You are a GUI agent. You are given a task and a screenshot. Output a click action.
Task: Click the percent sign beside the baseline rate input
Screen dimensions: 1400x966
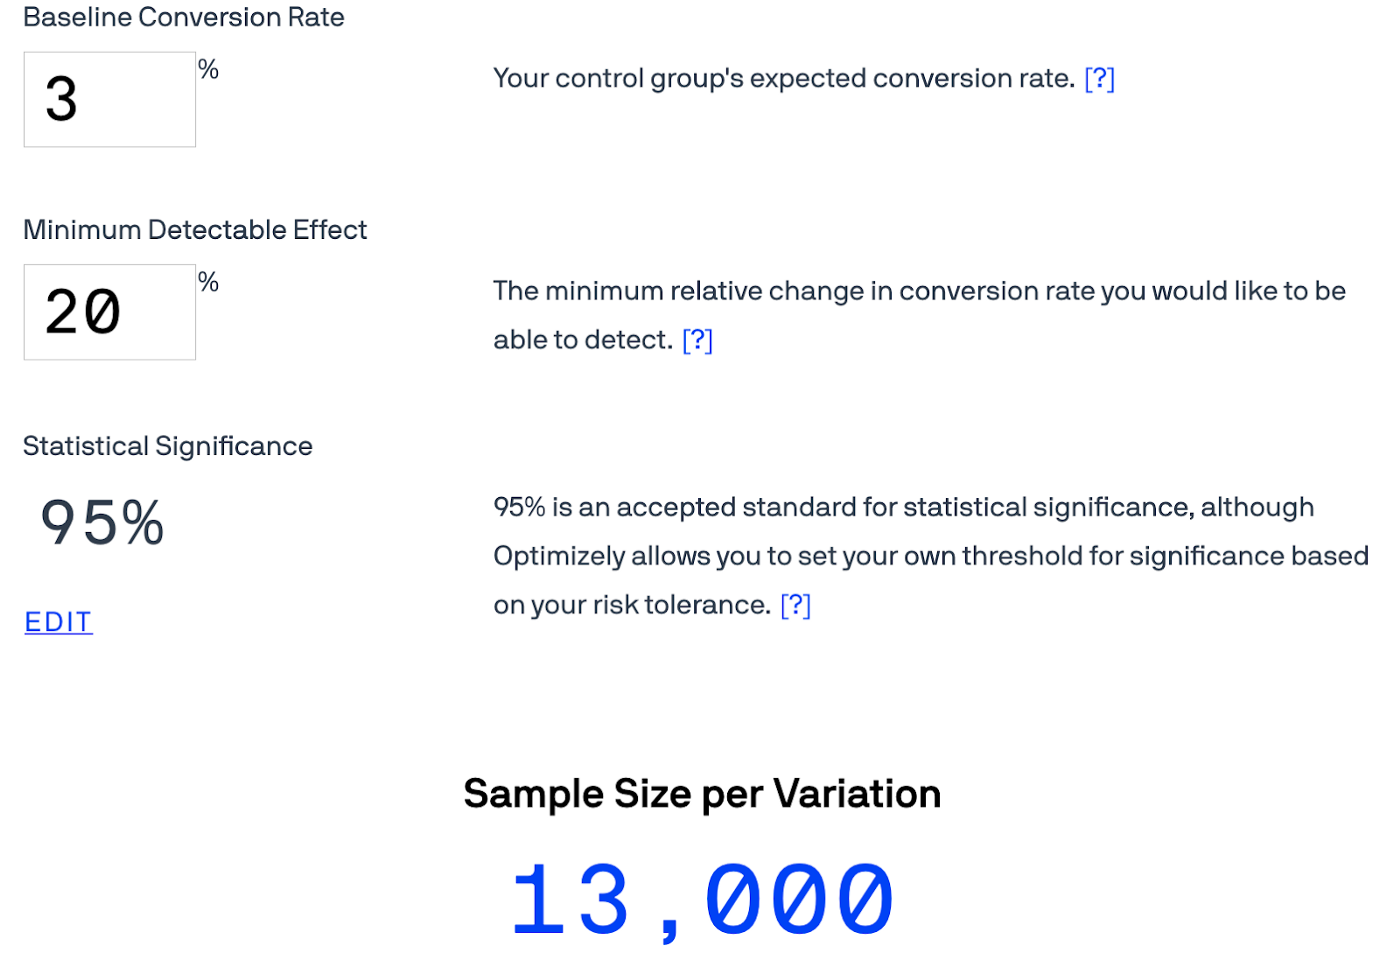pos(208,70)
